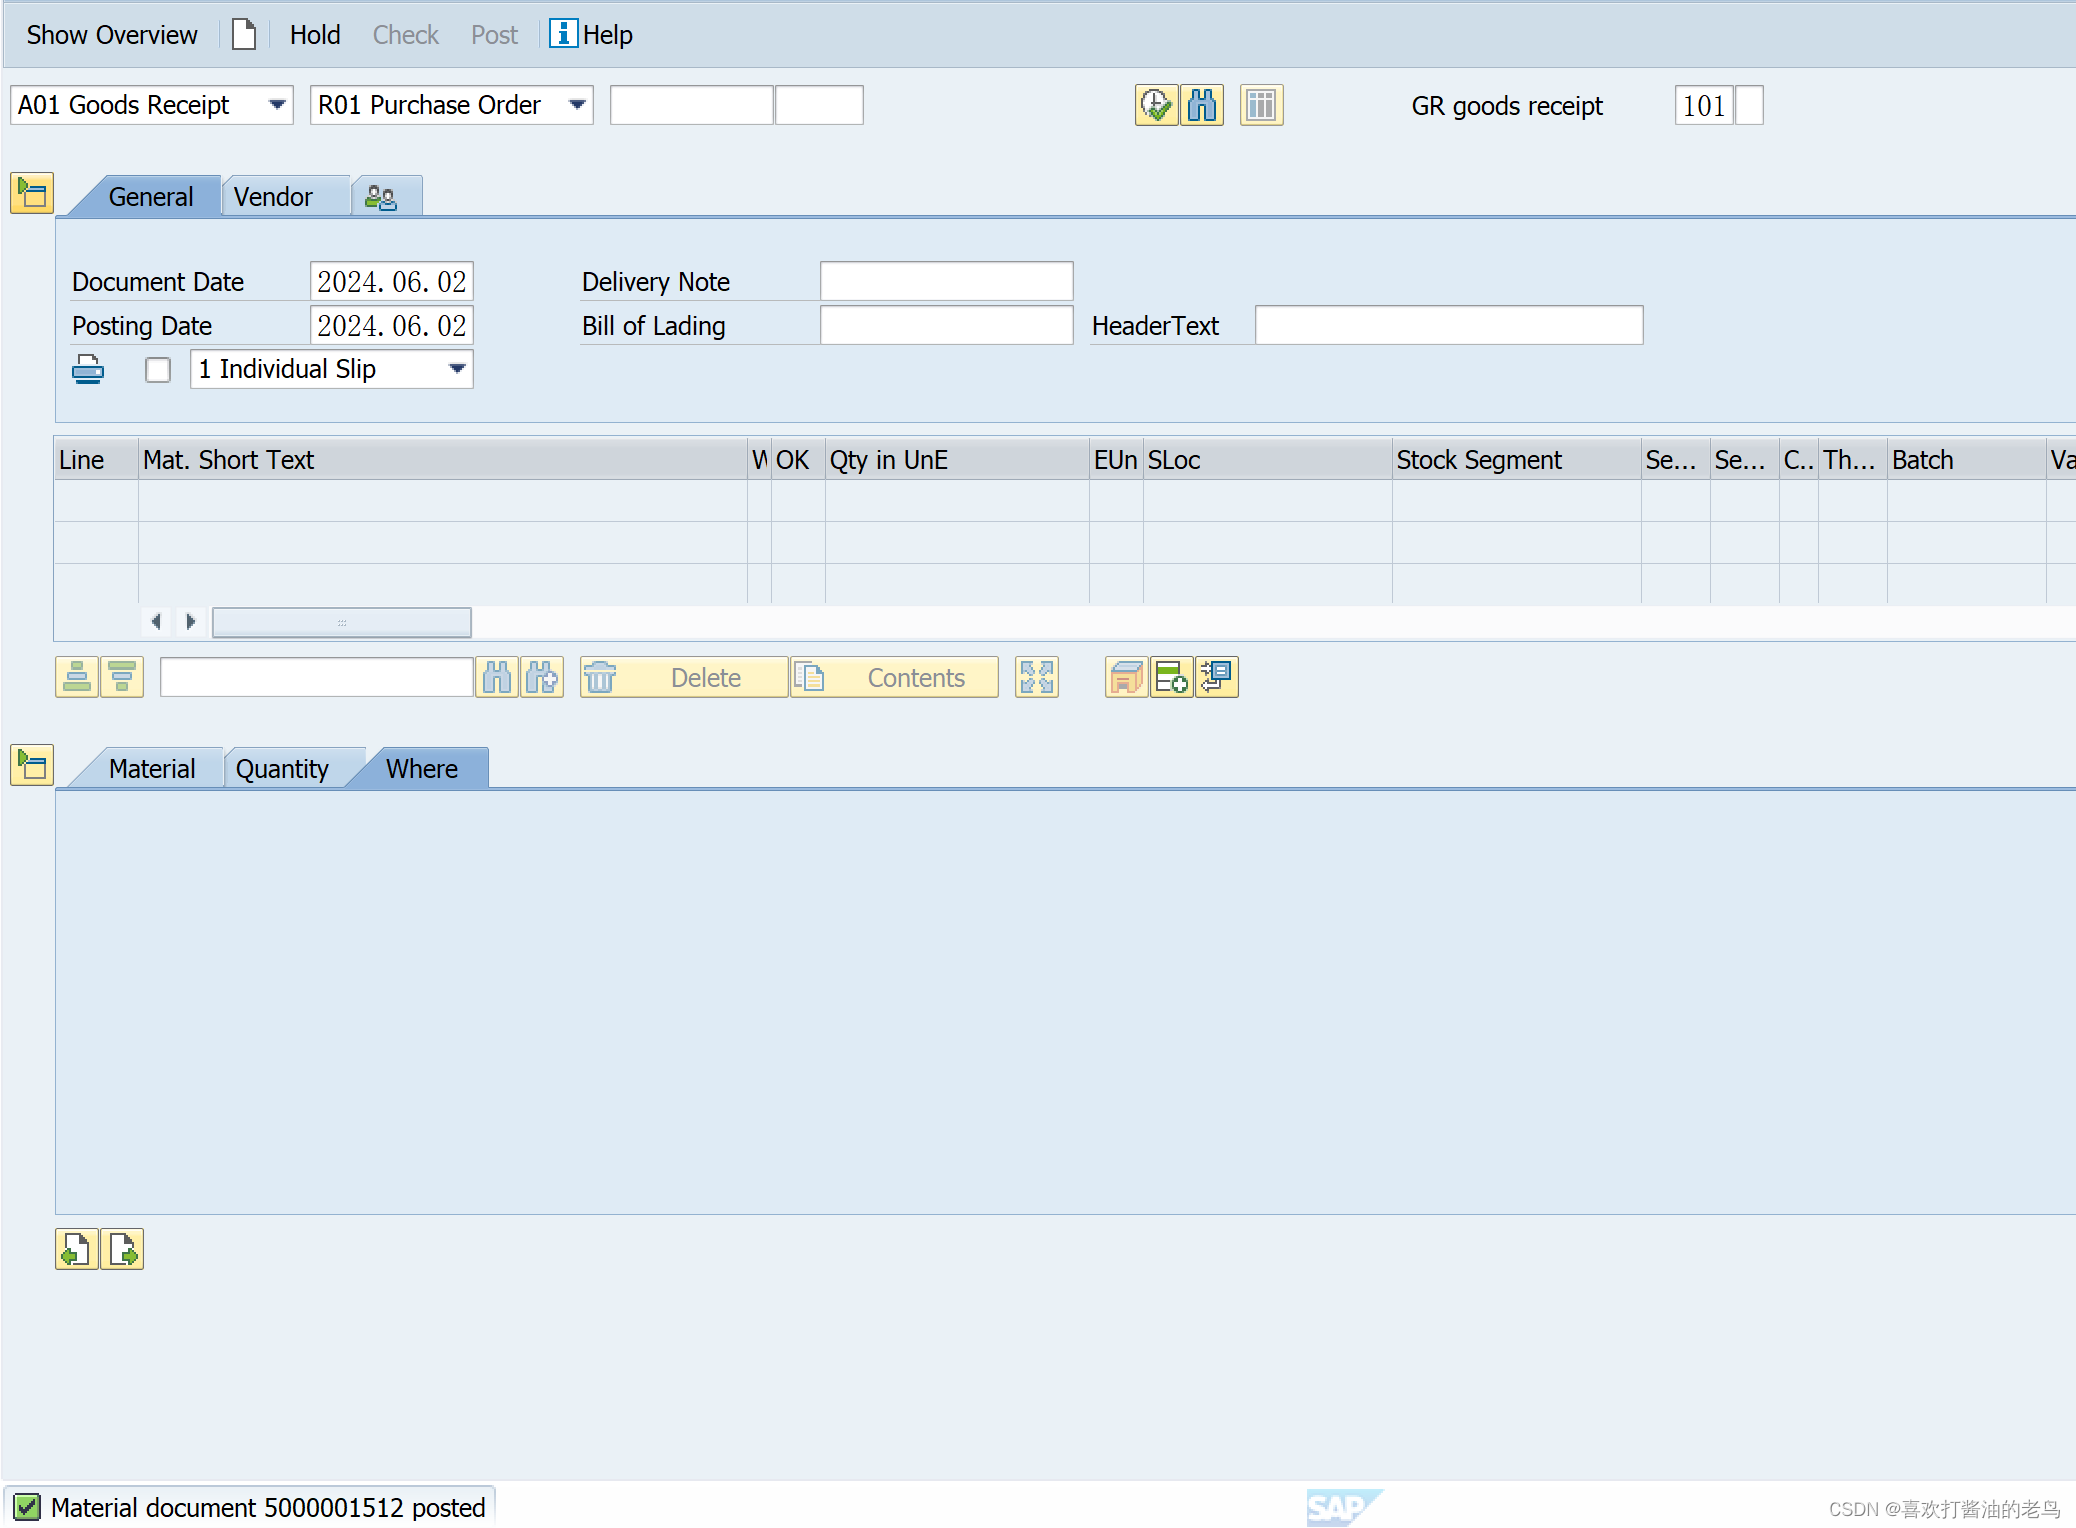
Task: Click the insert new line icon
Action: (1171, 677)
